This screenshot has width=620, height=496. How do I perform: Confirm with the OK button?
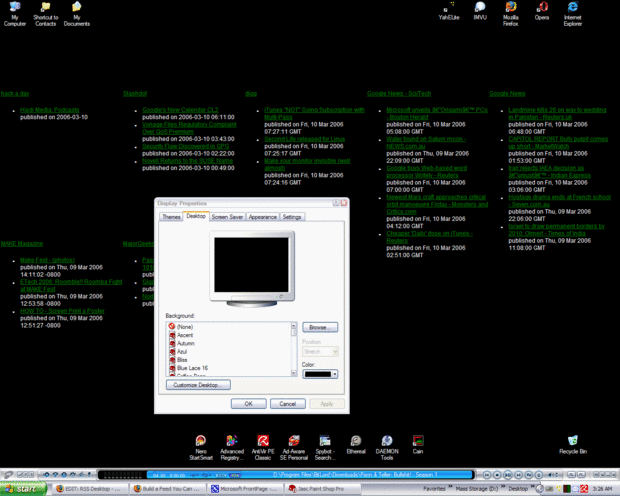click(248, 404)
